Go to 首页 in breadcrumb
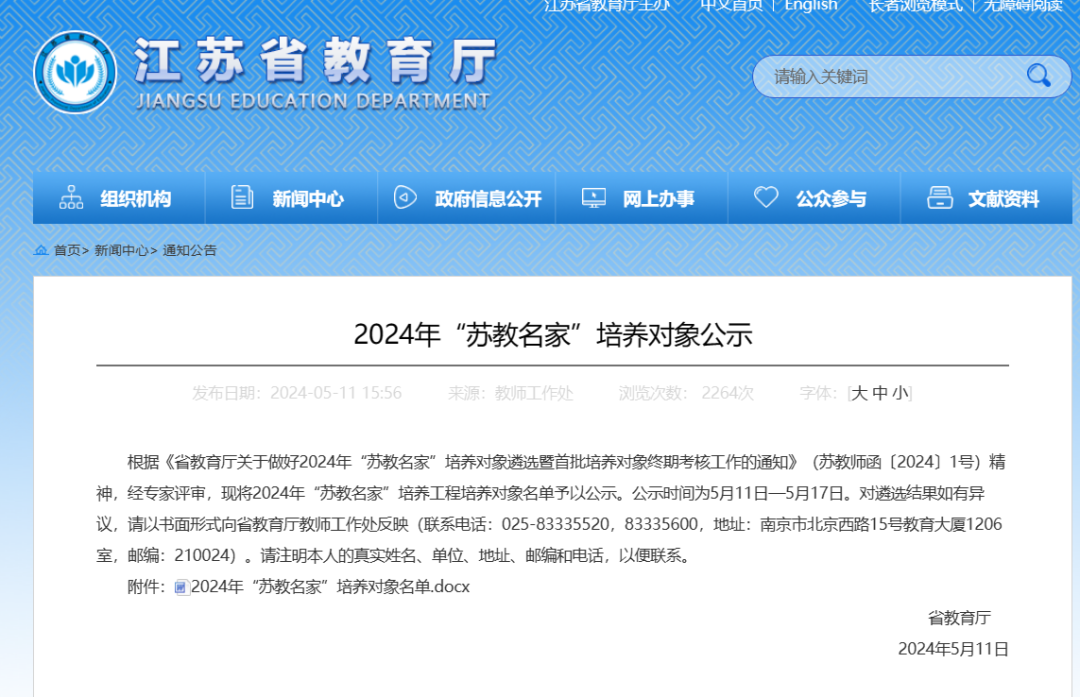Screen dimensions: 1080x697 [x=67, y=250]
